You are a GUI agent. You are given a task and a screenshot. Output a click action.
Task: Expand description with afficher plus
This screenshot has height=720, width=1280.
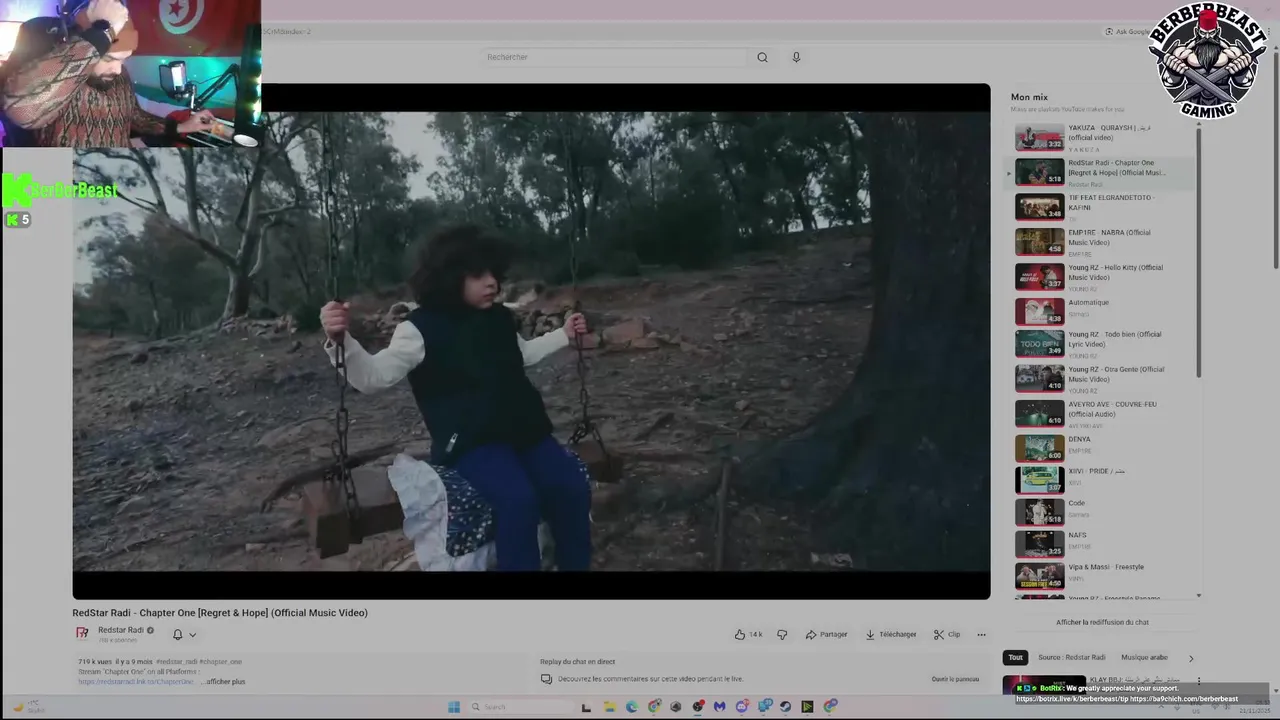coord(225,681)
